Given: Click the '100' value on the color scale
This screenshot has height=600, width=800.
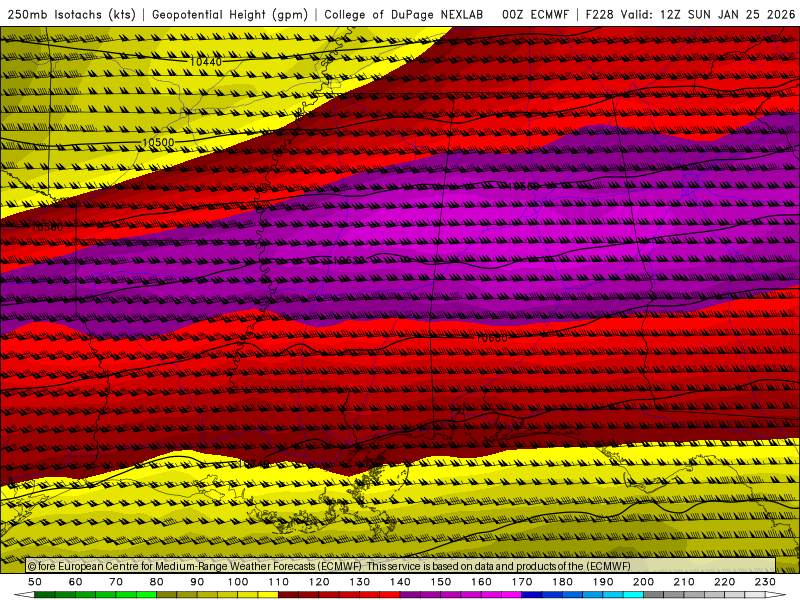Looking at the screenshot, I should pyautogui.click(x=238, y=582).
